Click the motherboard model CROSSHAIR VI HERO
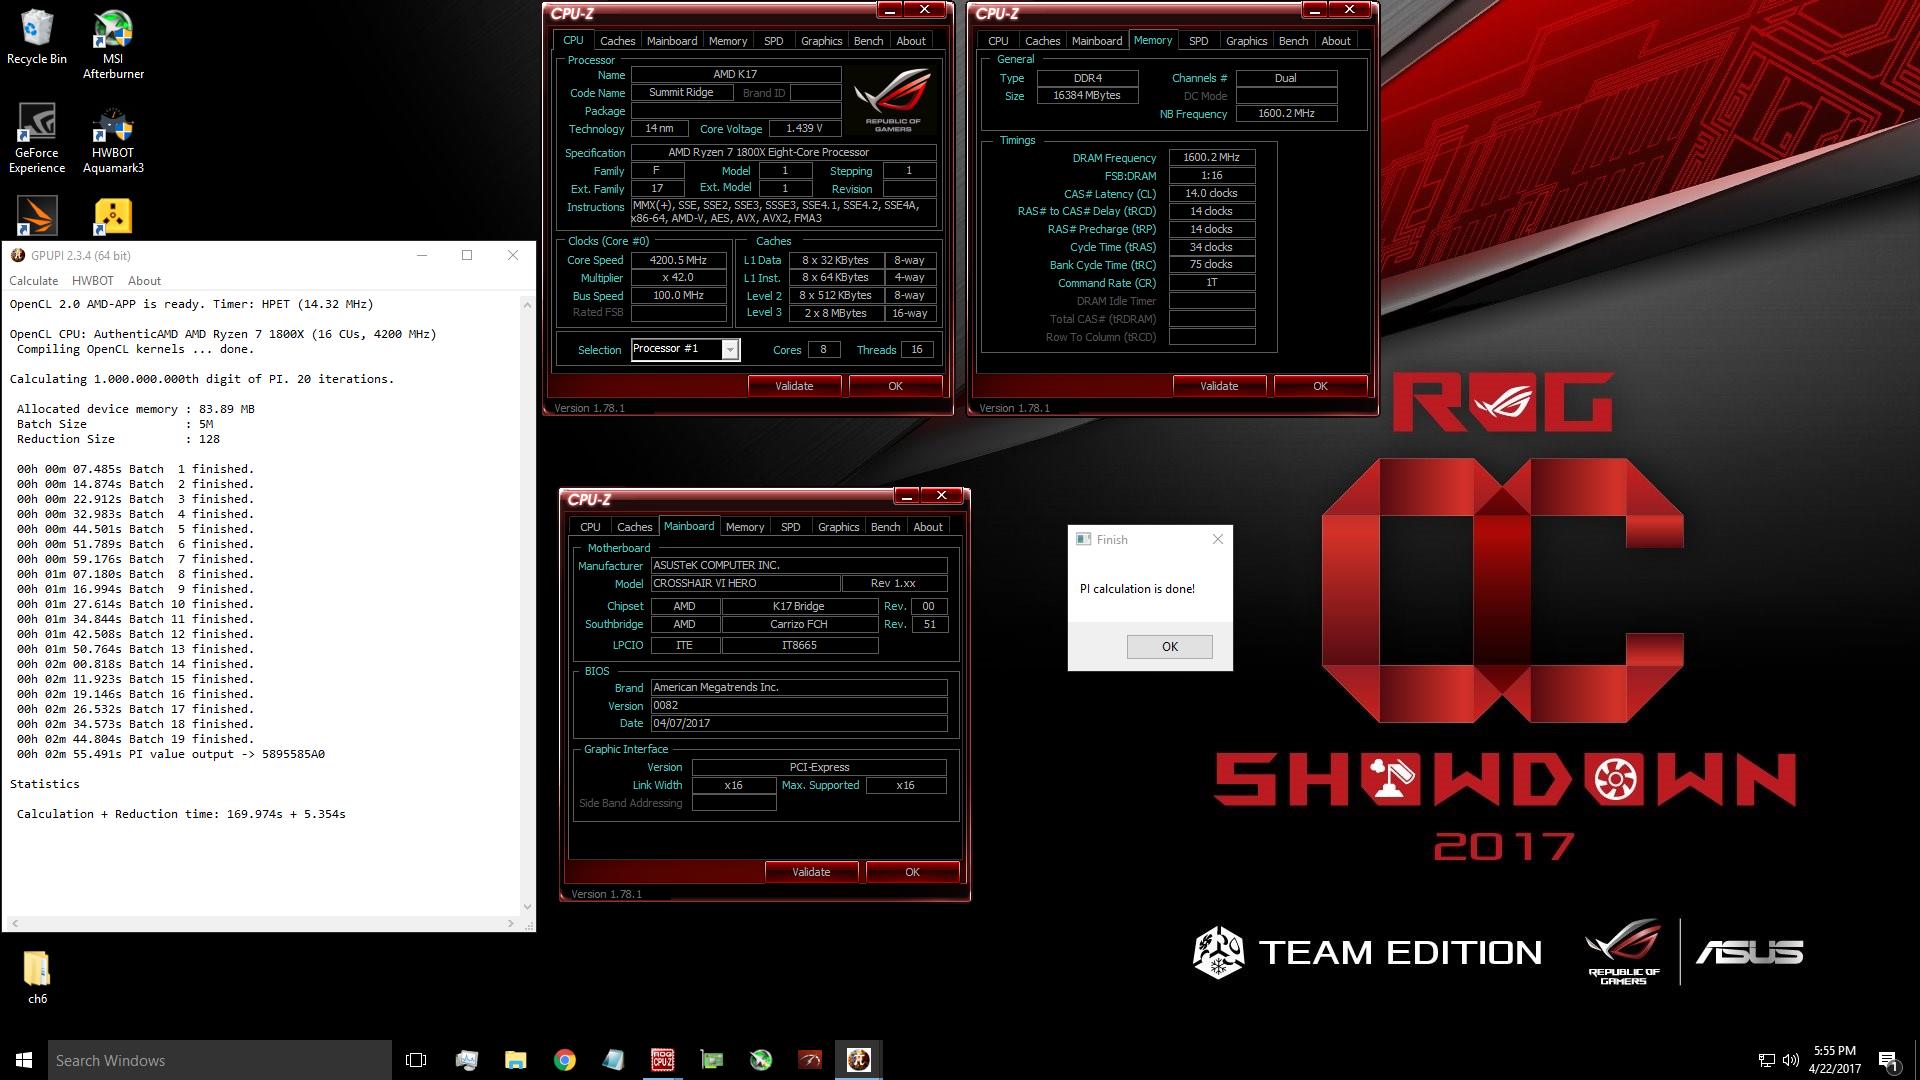 click(x=744, y=584)
